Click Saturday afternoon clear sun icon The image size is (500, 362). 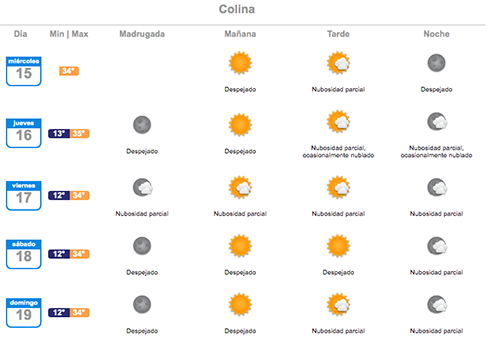click(x=338, y=246)
